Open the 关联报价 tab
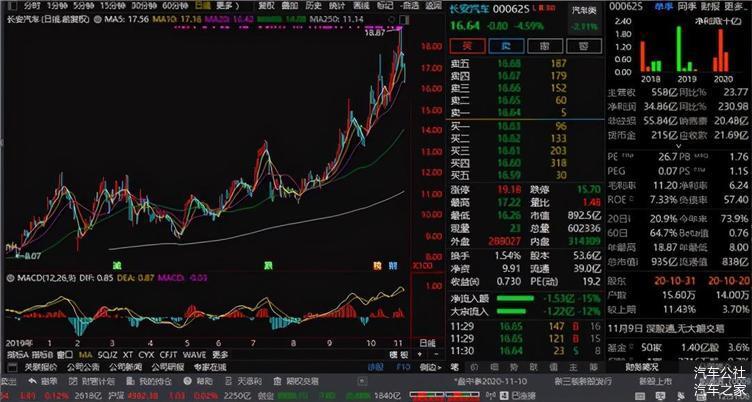Viewport: 752px width, 402px height. tap(41, 367)
